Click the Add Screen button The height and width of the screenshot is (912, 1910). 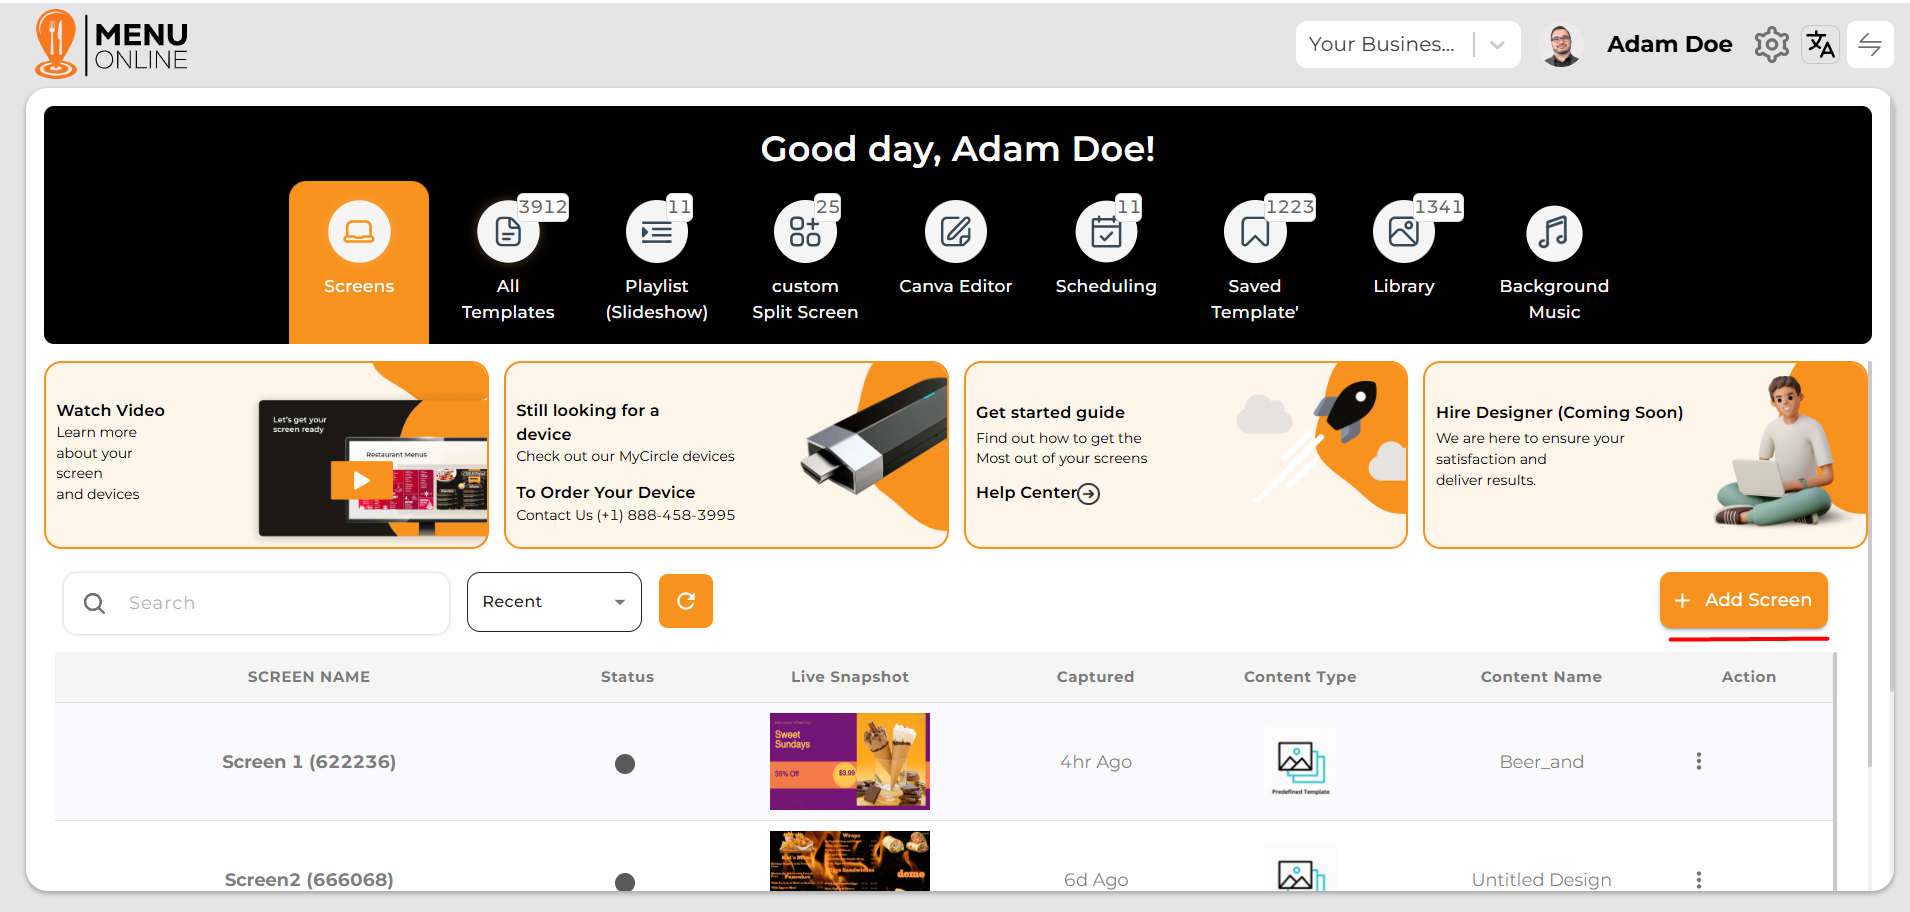pos(1743,600)
